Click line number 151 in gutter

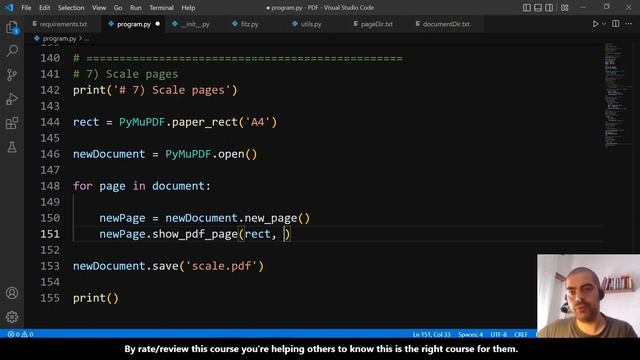(x=50, y=234)
